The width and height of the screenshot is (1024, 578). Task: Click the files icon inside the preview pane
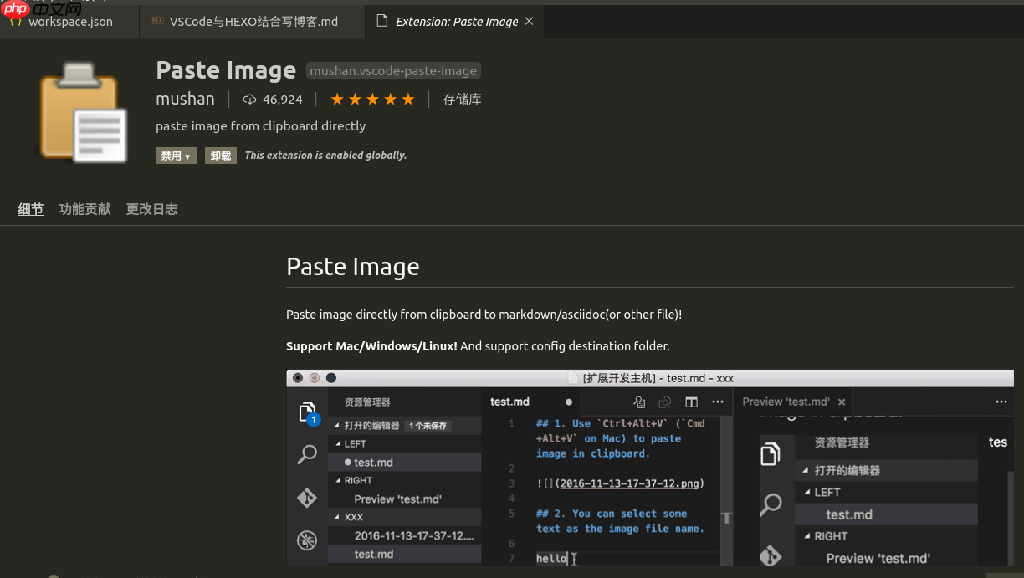pos(771,454)
